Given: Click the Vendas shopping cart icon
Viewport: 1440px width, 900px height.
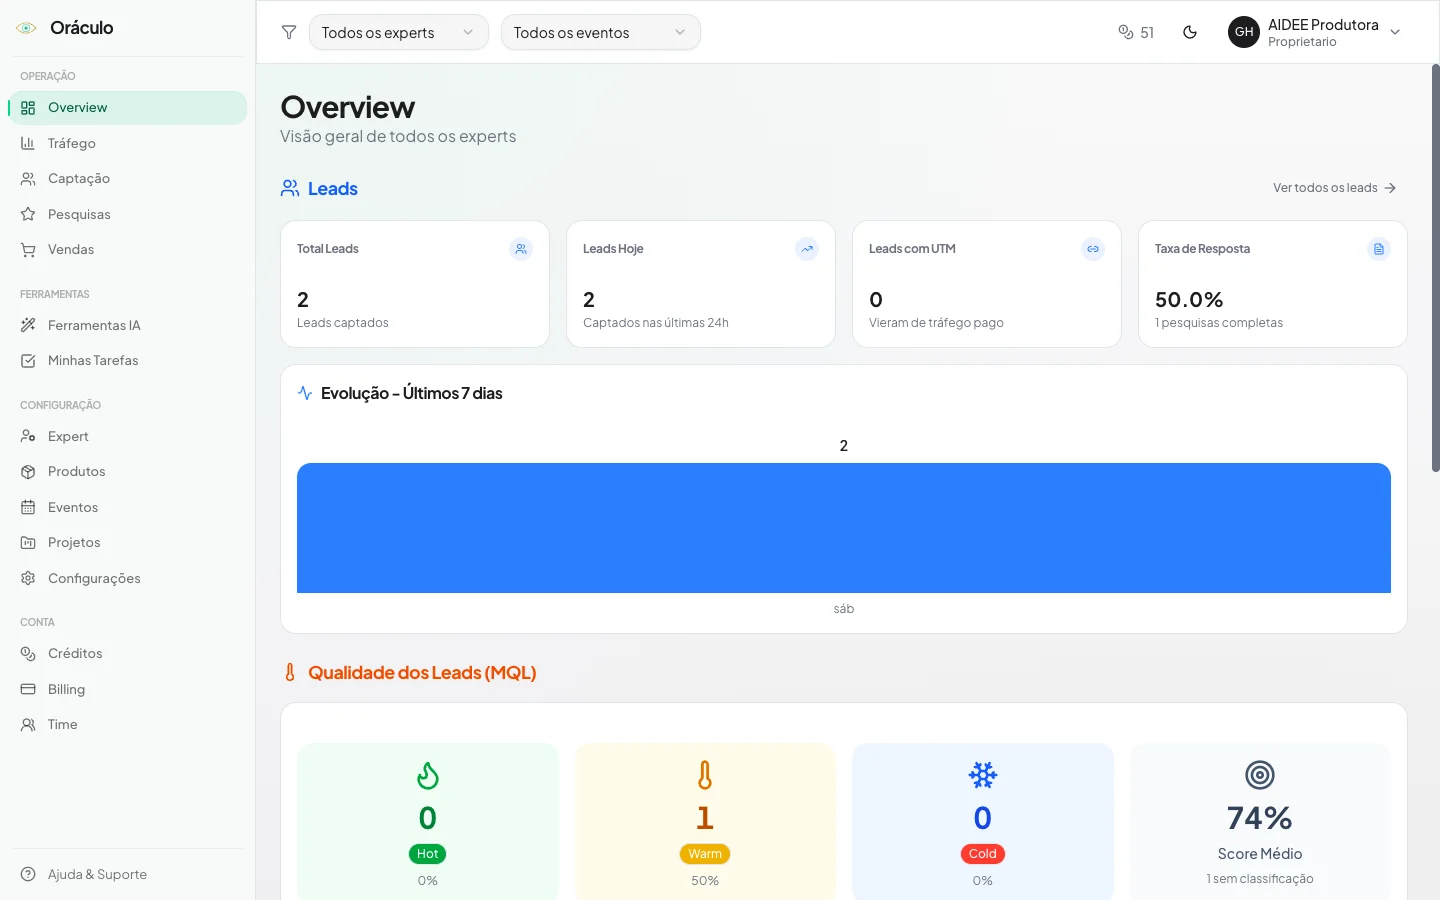Looking at the screenshot, I should tap(28, 250).
